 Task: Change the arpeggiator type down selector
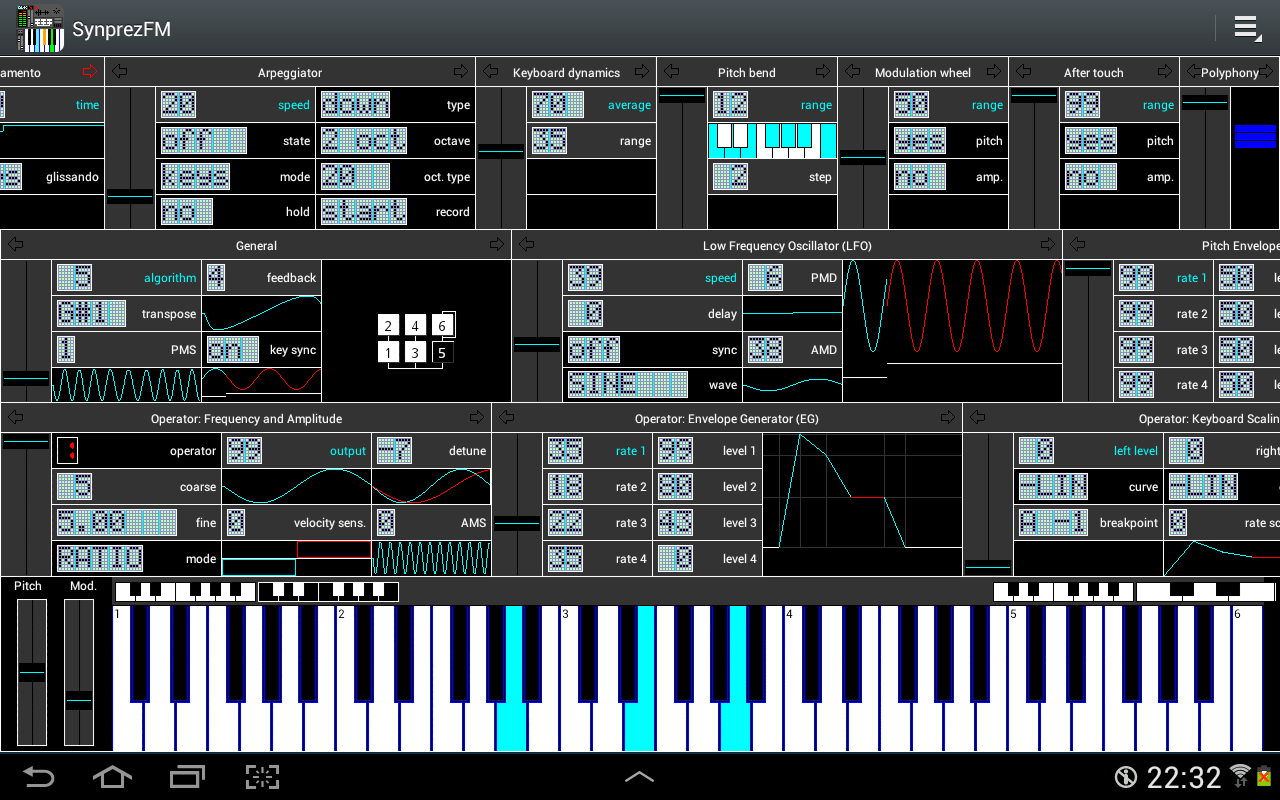coord(356,105)
